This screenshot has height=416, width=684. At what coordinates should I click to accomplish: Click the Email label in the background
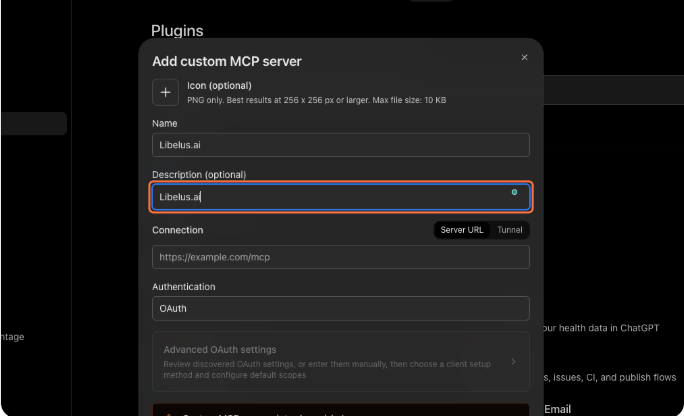pyautogui.click(x=557, y=409)
